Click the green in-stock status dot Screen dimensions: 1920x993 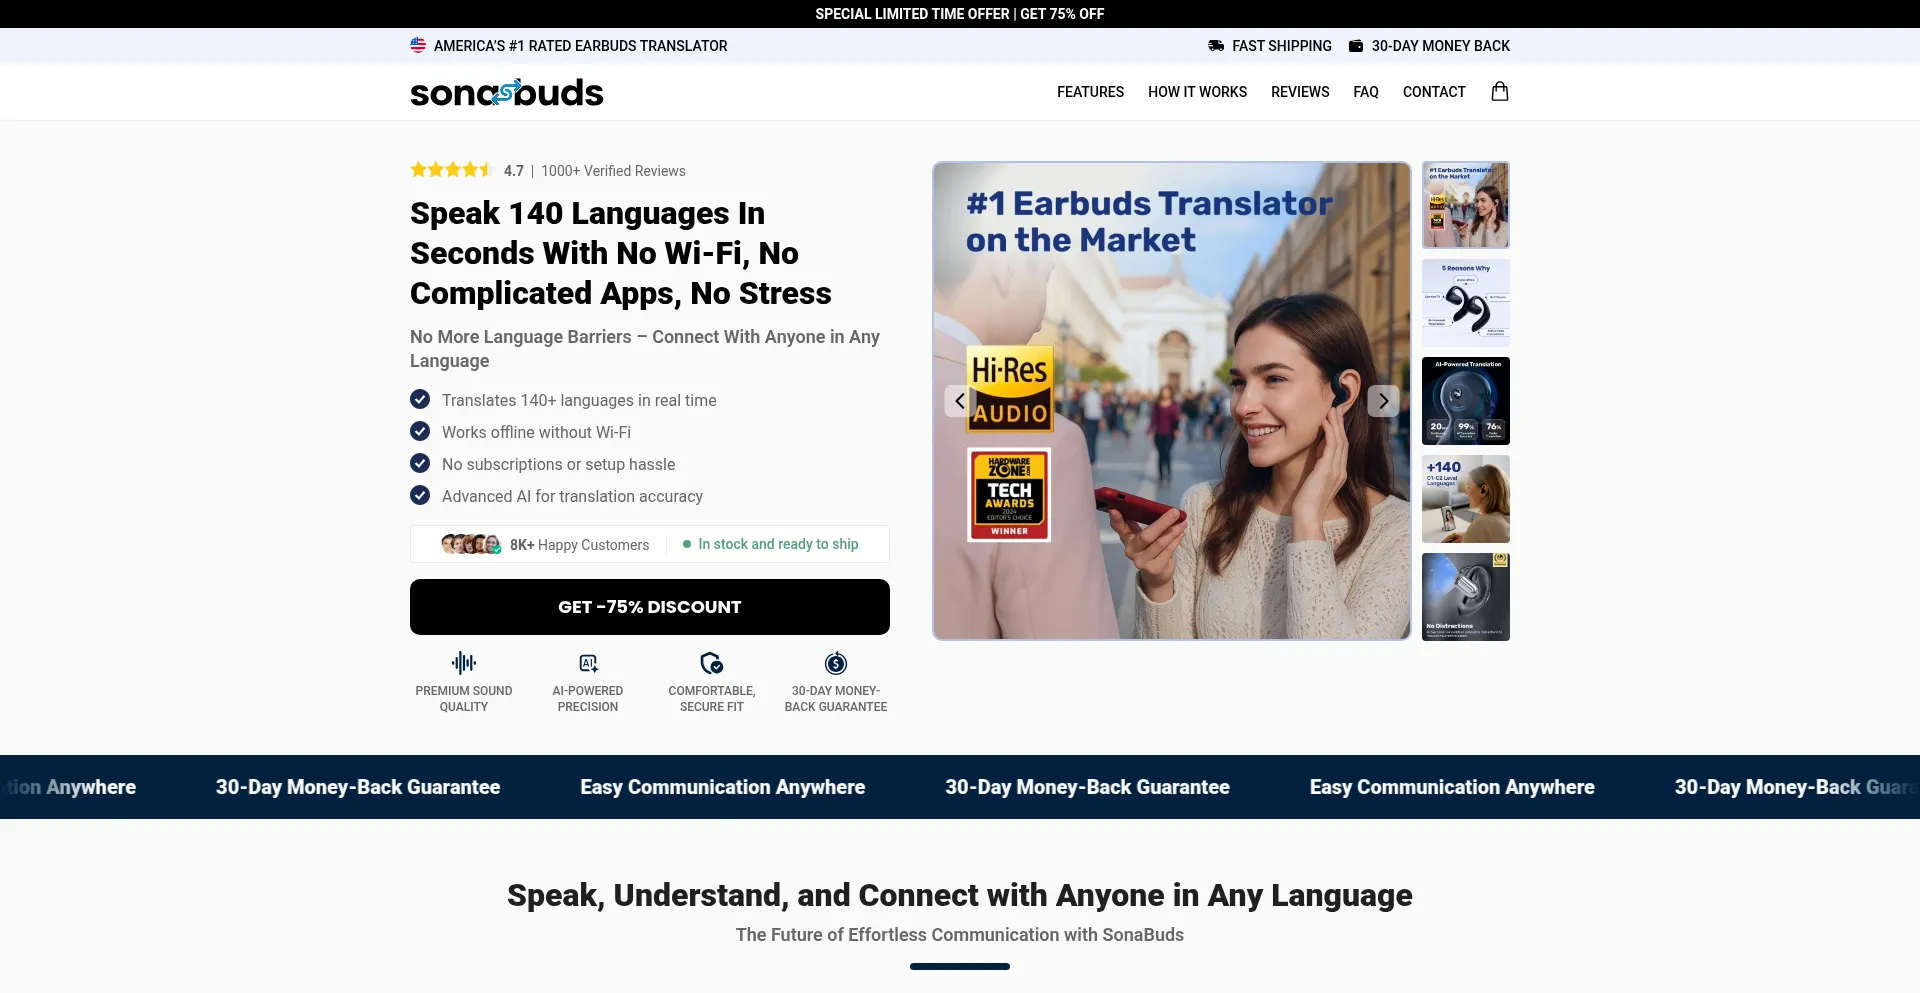[x=687, y=544]
